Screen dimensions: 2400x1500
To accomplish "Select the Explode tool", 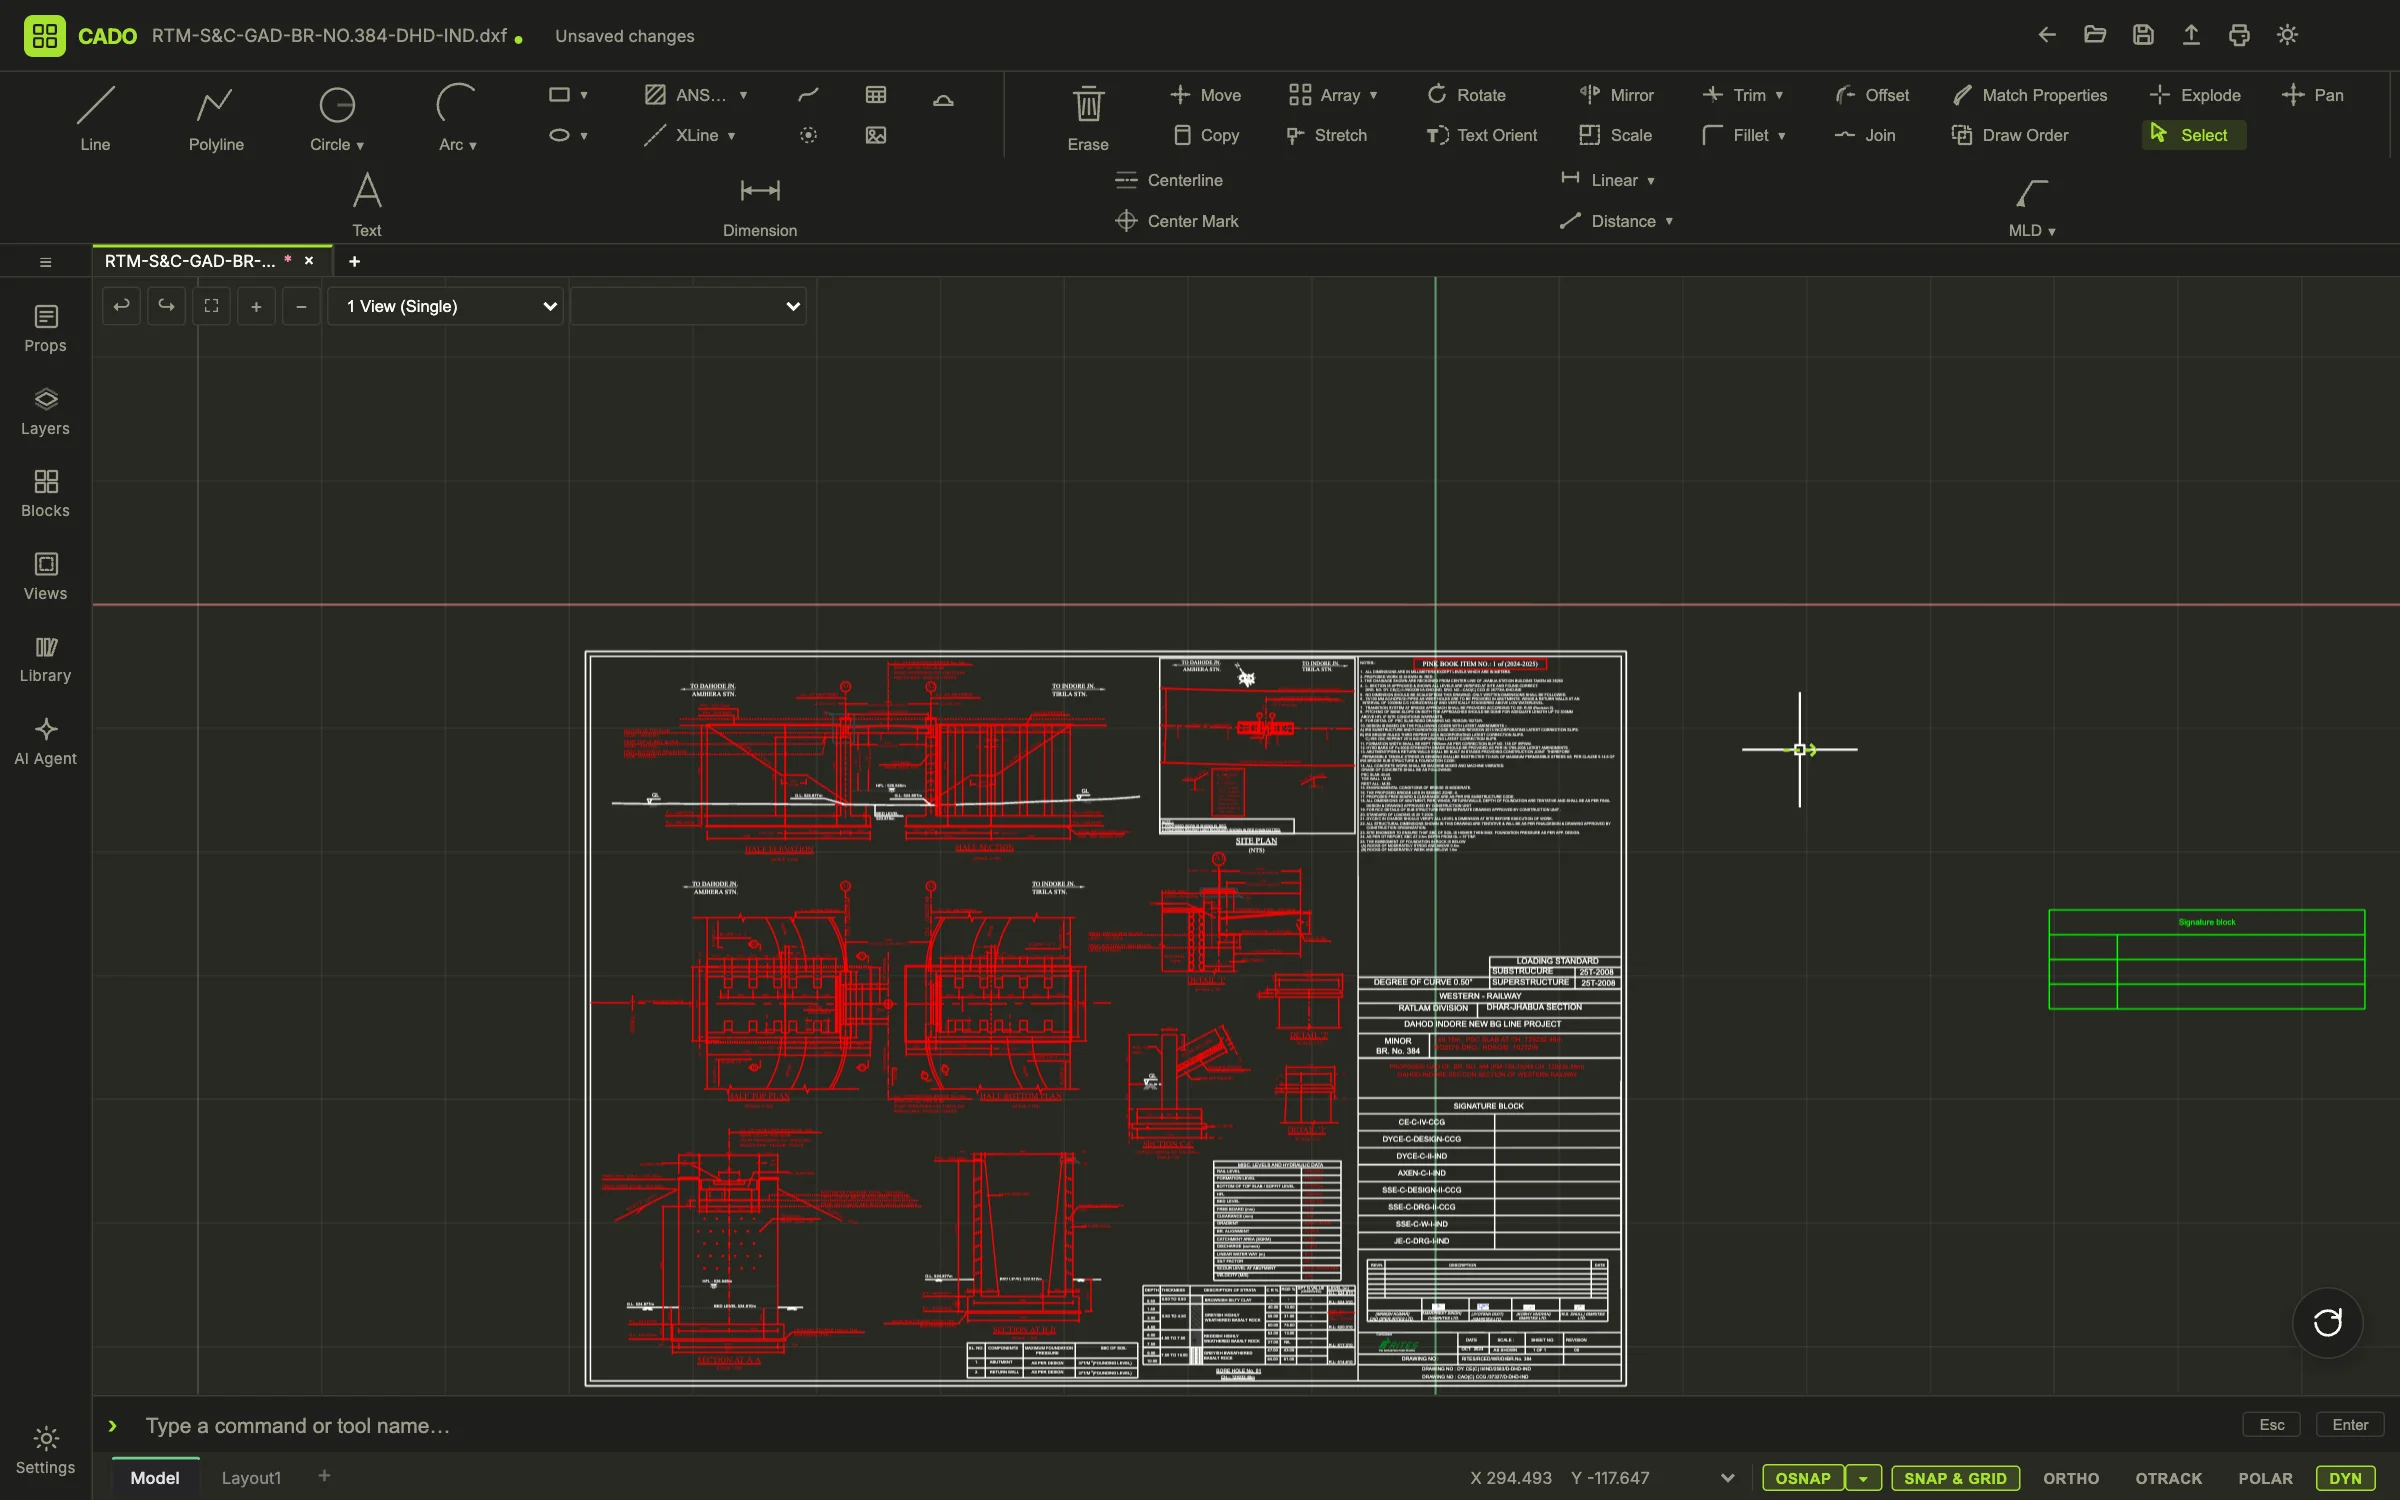I will click(x=2195, y=95).
